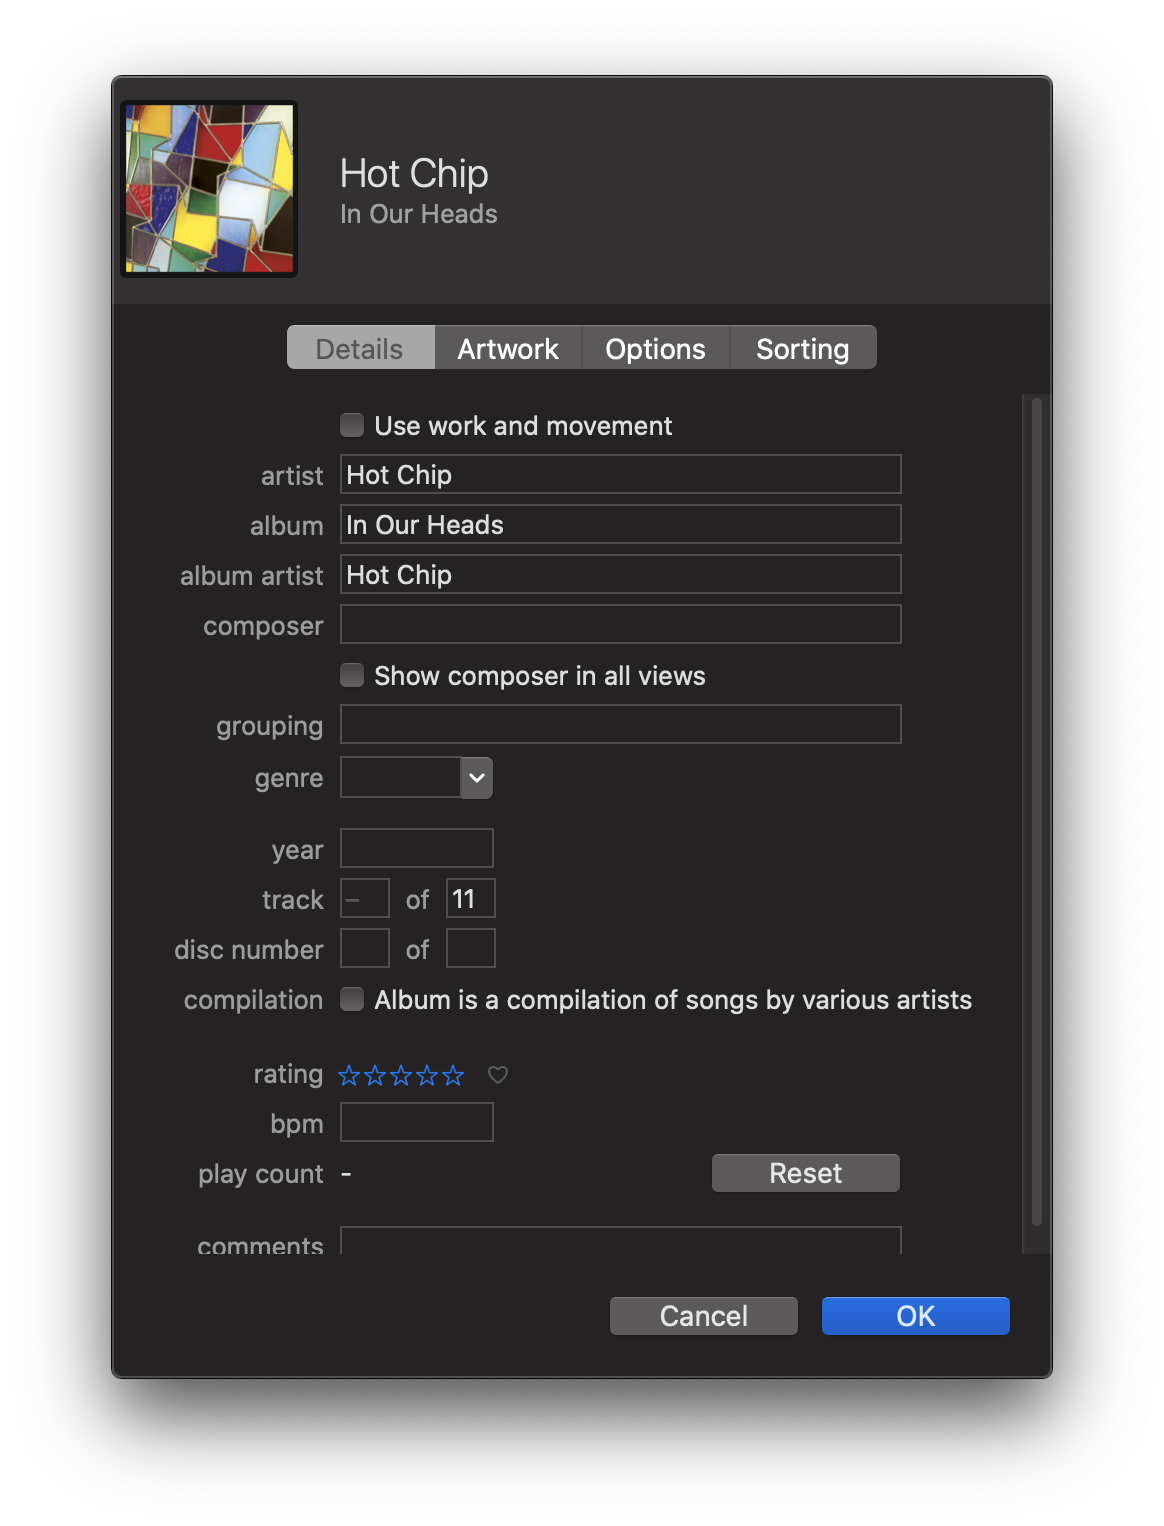
Task: Click the disc number total field
Action: (x=471, y=948)
